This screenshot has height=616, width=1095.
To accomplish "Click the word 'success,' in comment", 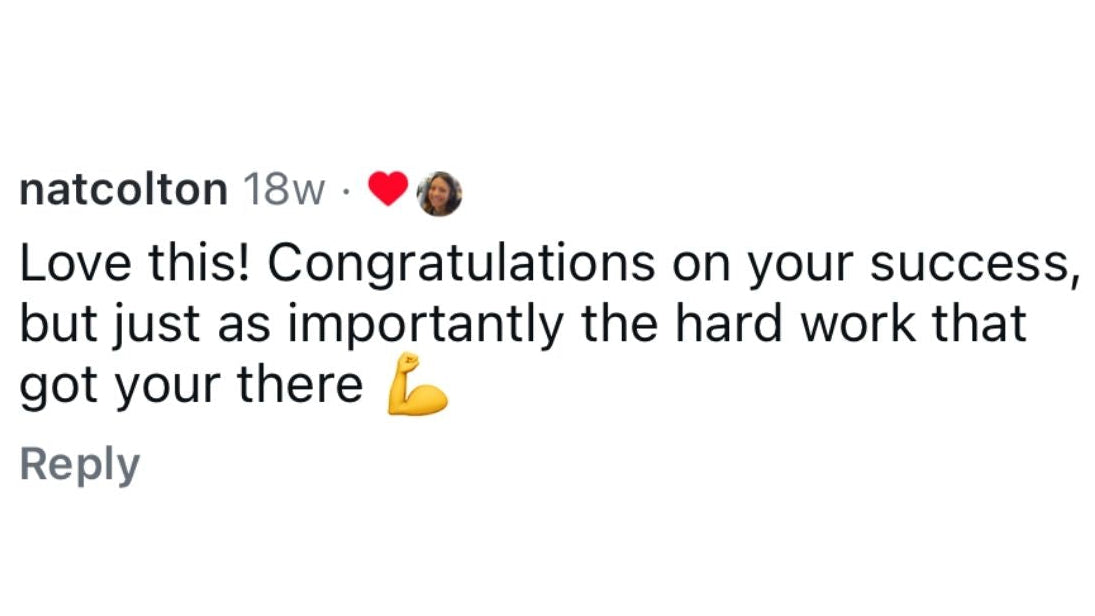I will pyautogui.click(x=971, y=265).
